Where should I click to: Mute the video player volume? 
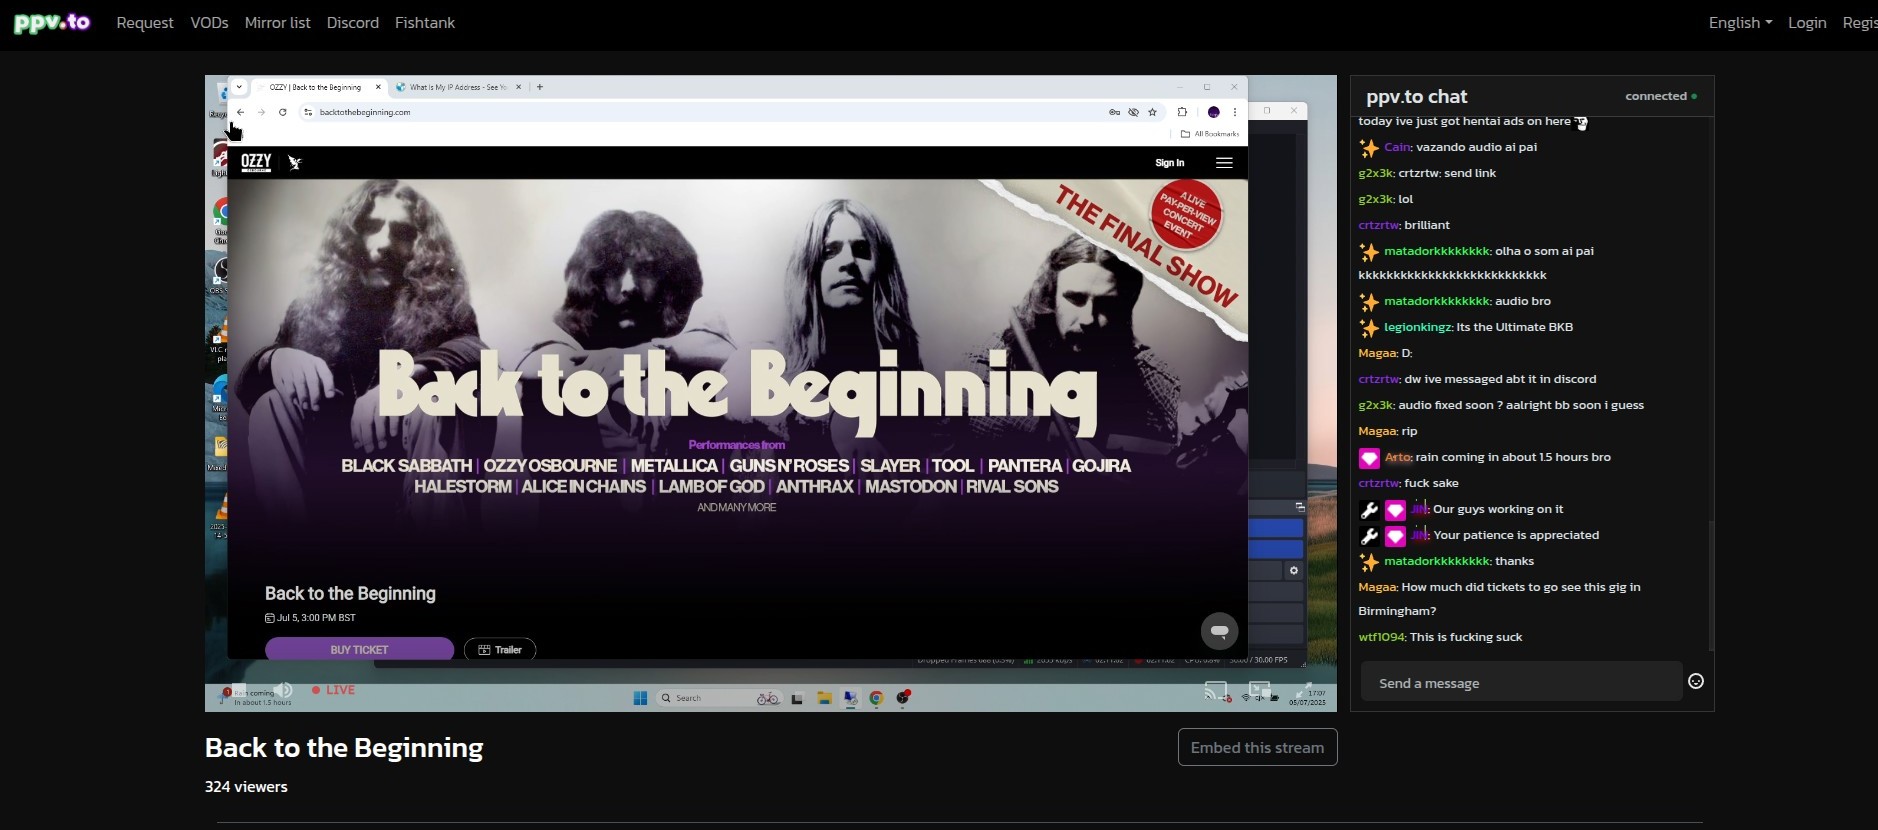click(283, 690)
